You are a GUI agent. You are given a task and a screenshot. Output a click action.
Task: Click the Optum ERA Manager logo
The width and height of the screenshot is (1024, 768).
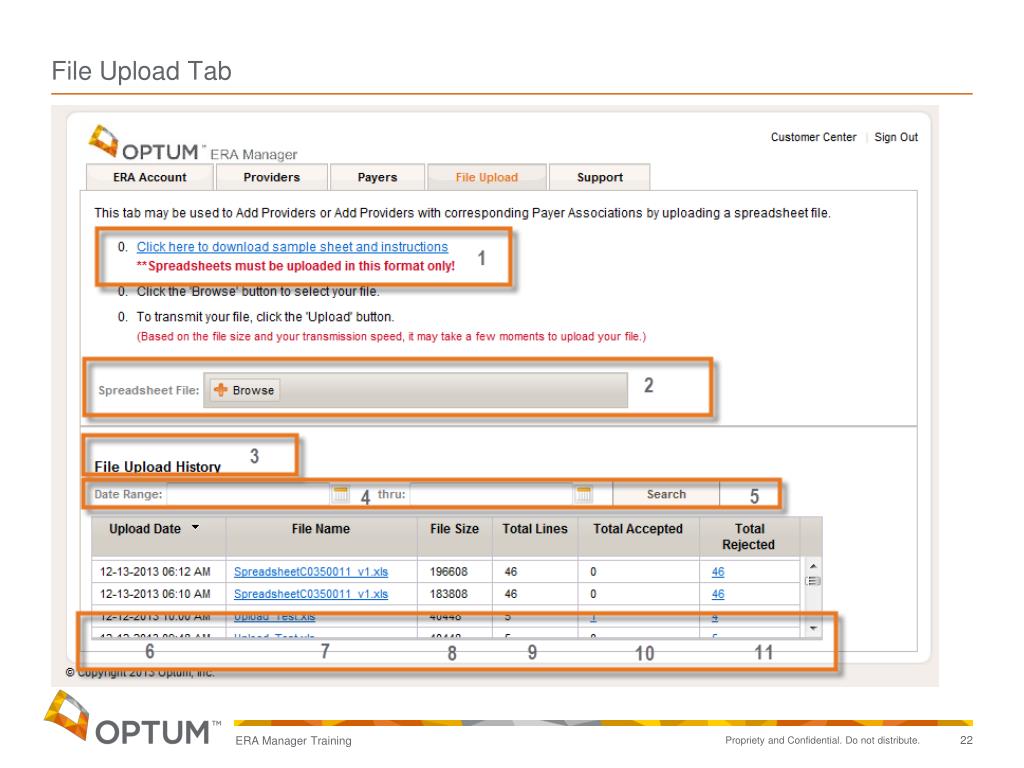(193, 144)
